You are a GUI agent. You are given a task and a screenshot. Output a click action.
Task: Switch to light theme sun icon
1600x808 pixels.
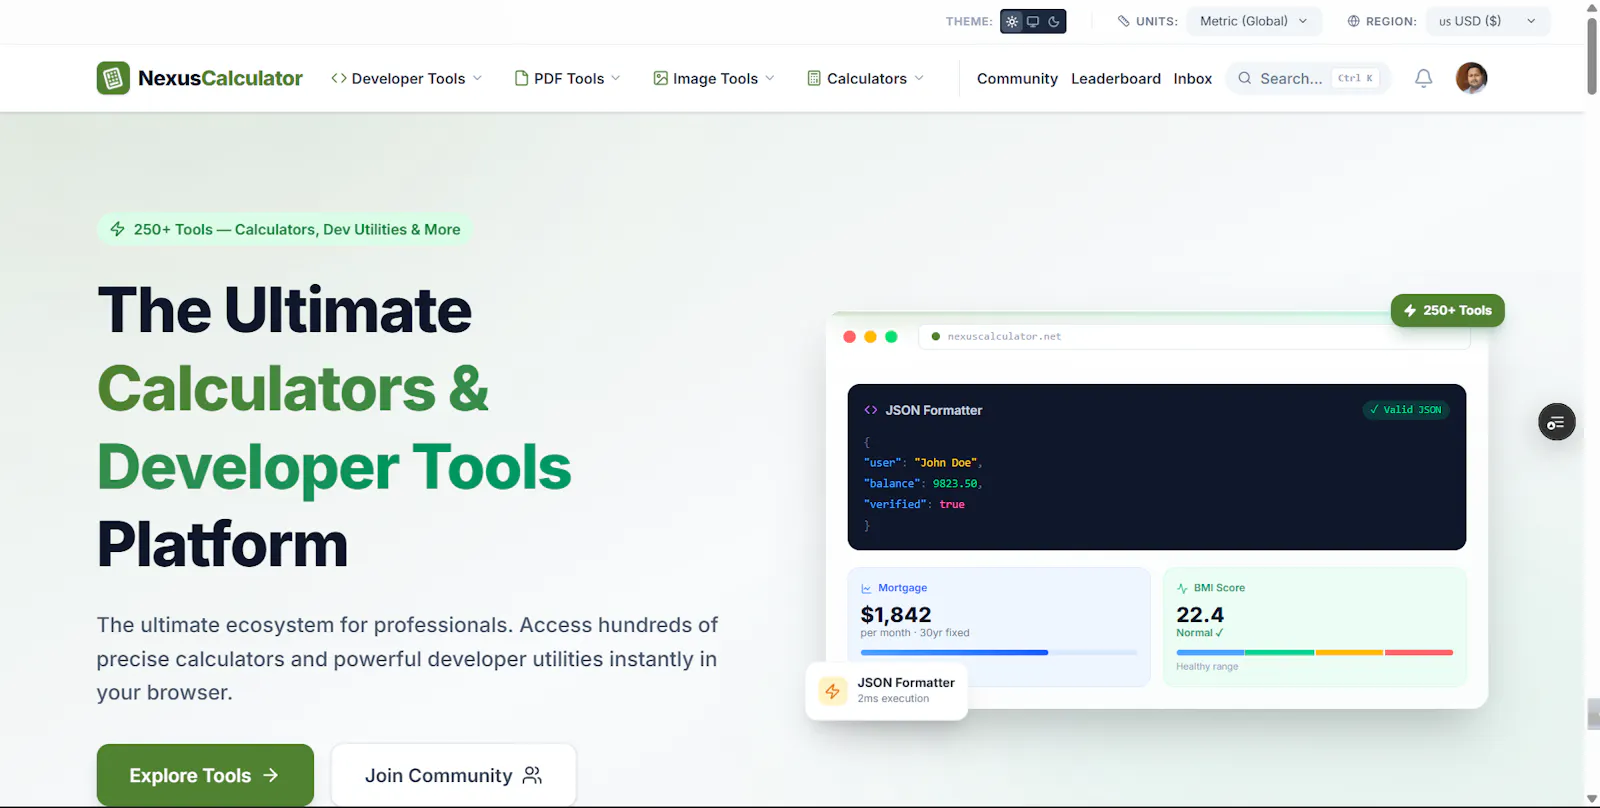pyautogui.click(x=1012, y=21)
